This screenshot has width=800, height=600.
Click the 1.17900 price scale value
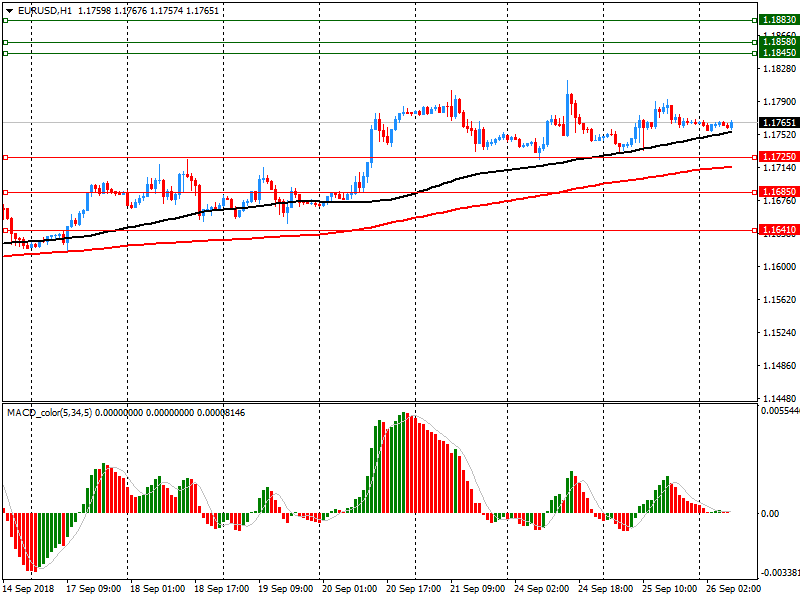pos(778,102)
